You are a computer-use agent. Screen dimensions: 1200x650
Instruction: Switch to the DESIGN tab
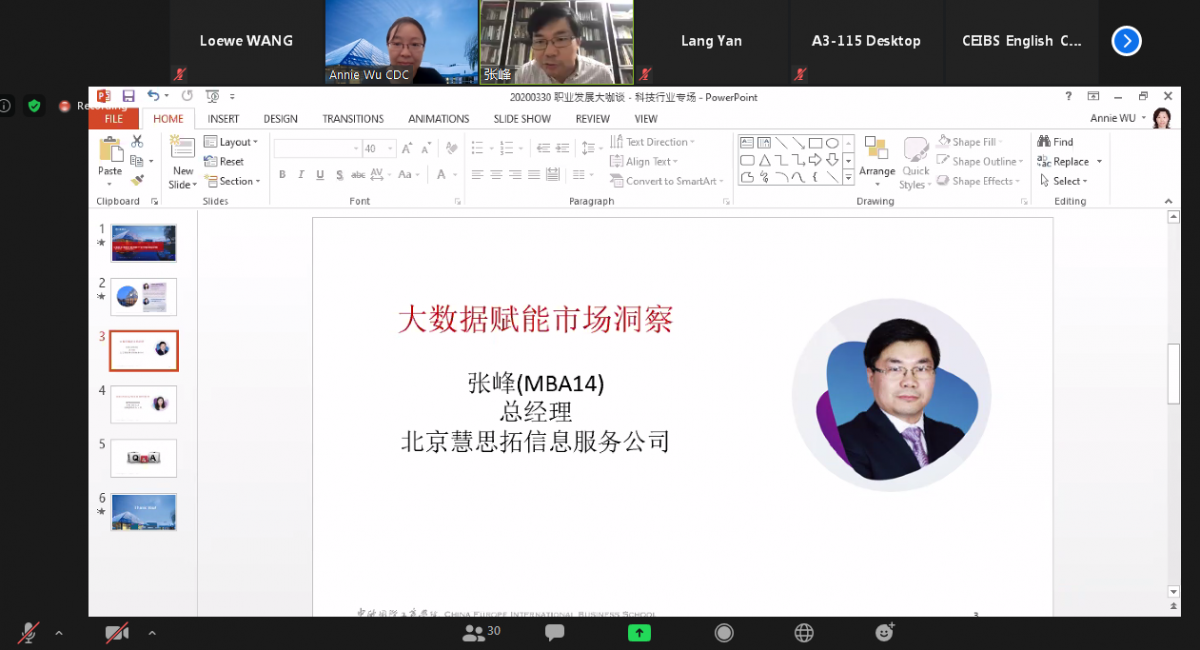[280, 118]
